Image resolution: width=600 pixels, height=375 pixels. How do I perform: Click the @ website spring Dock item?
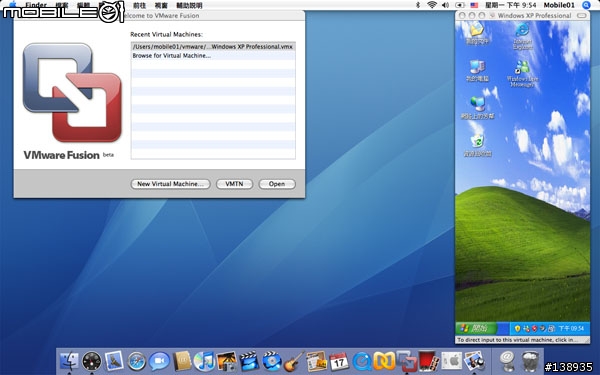tap(507, 361)
